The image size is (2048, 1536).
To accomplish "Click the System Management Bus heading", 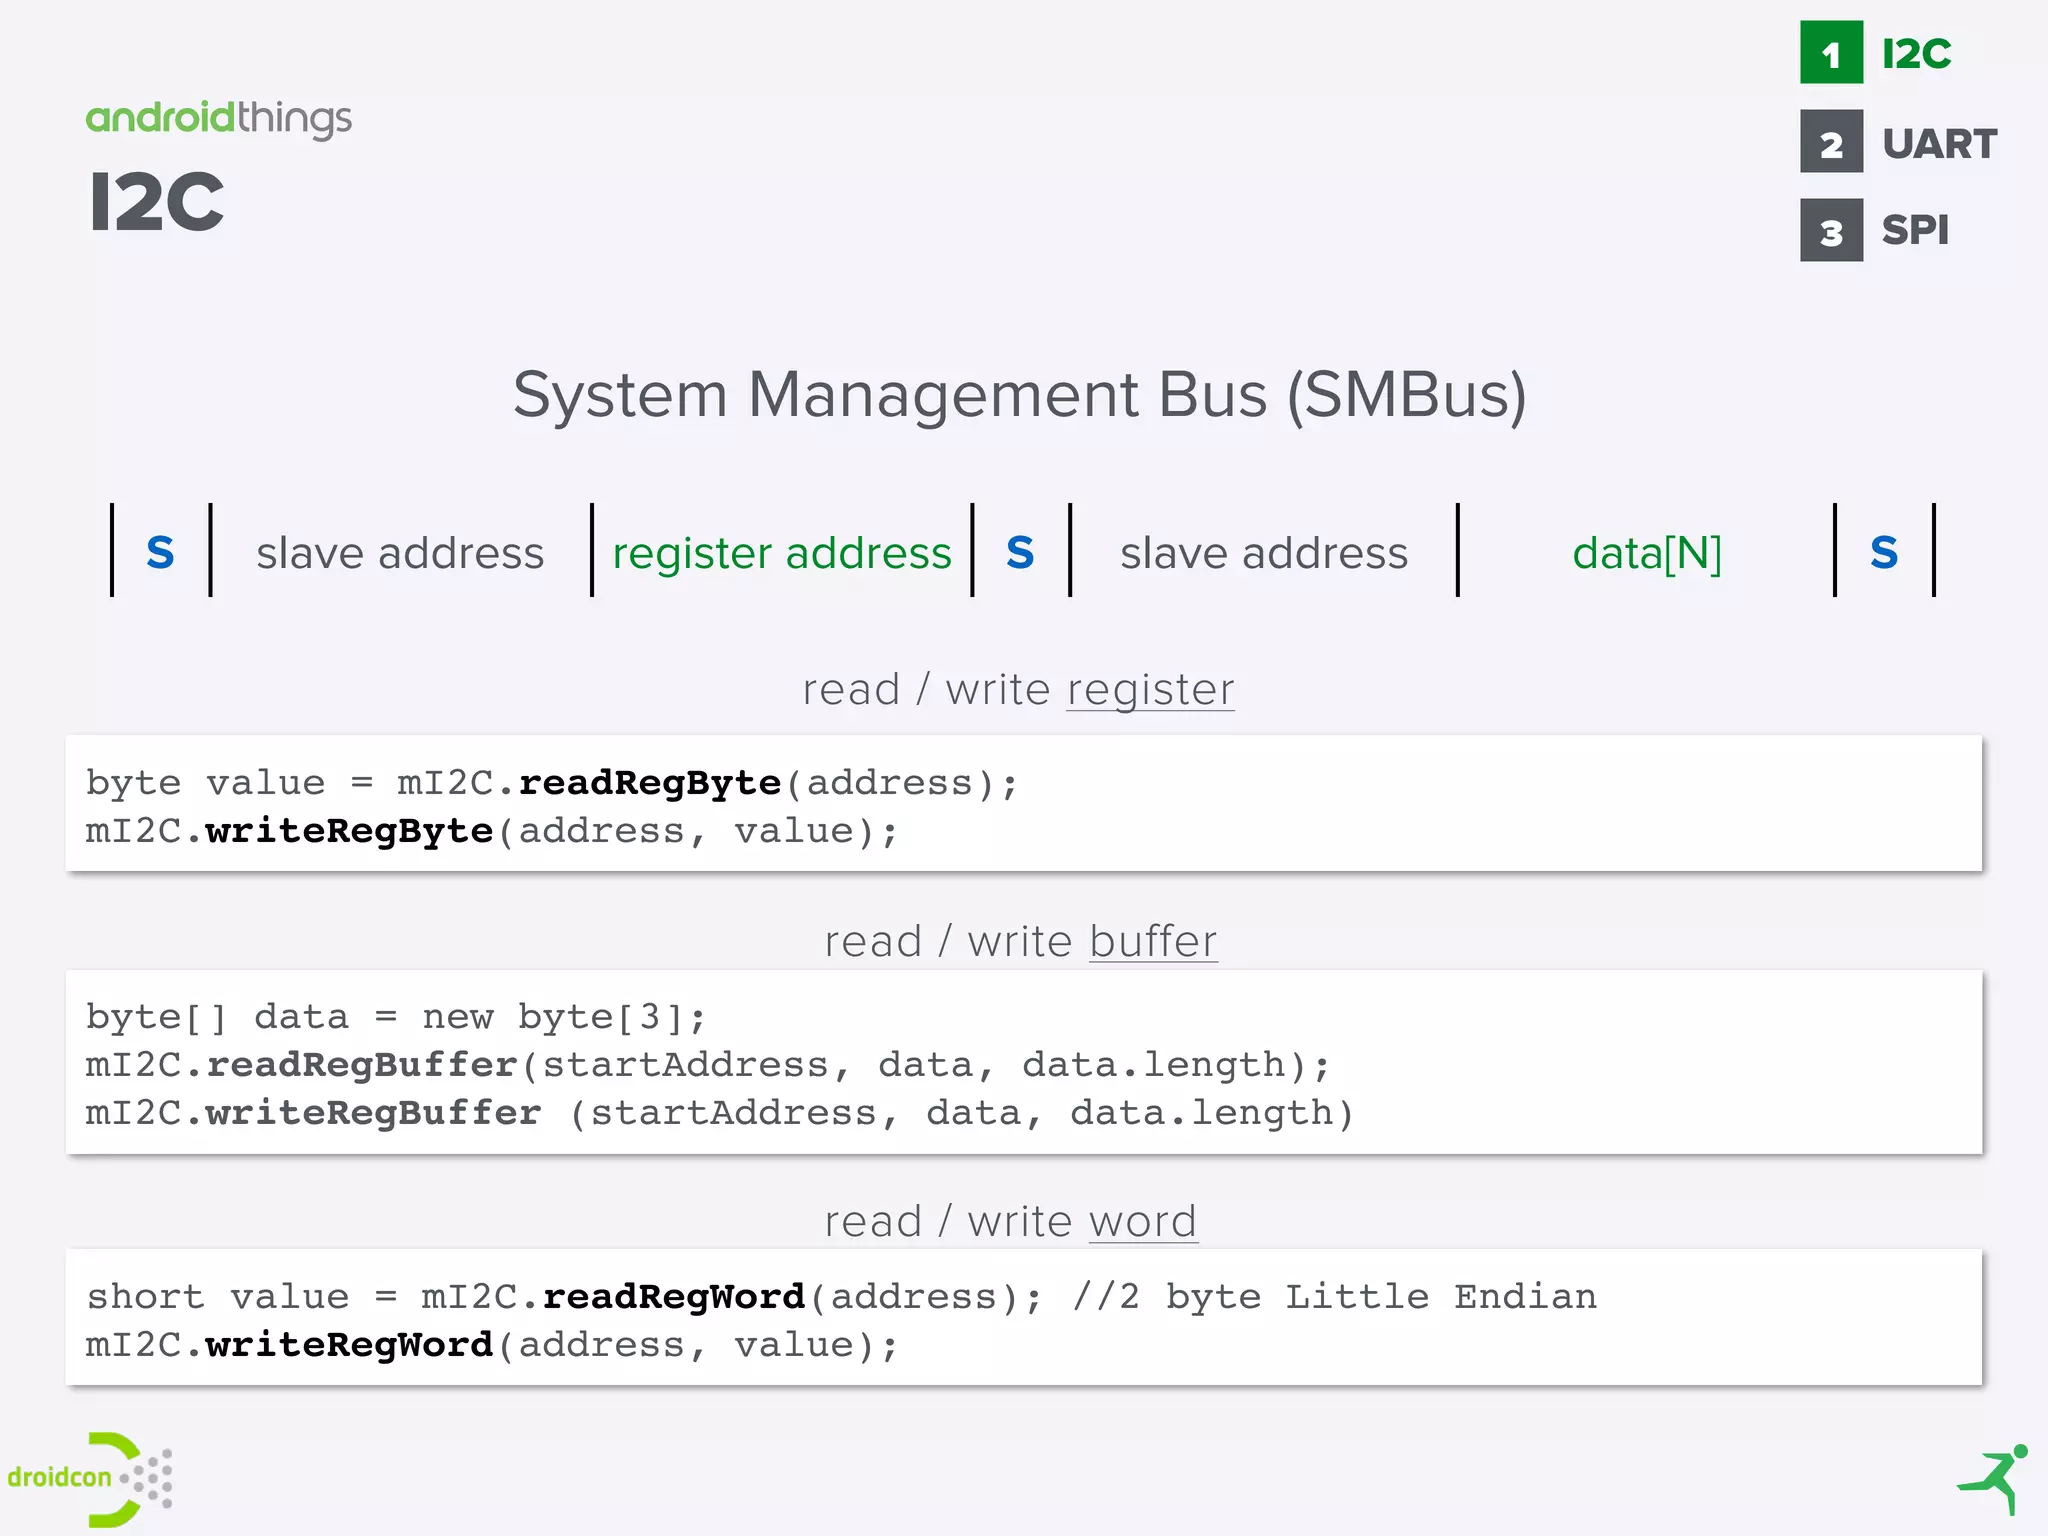I will pos(1019,395).
